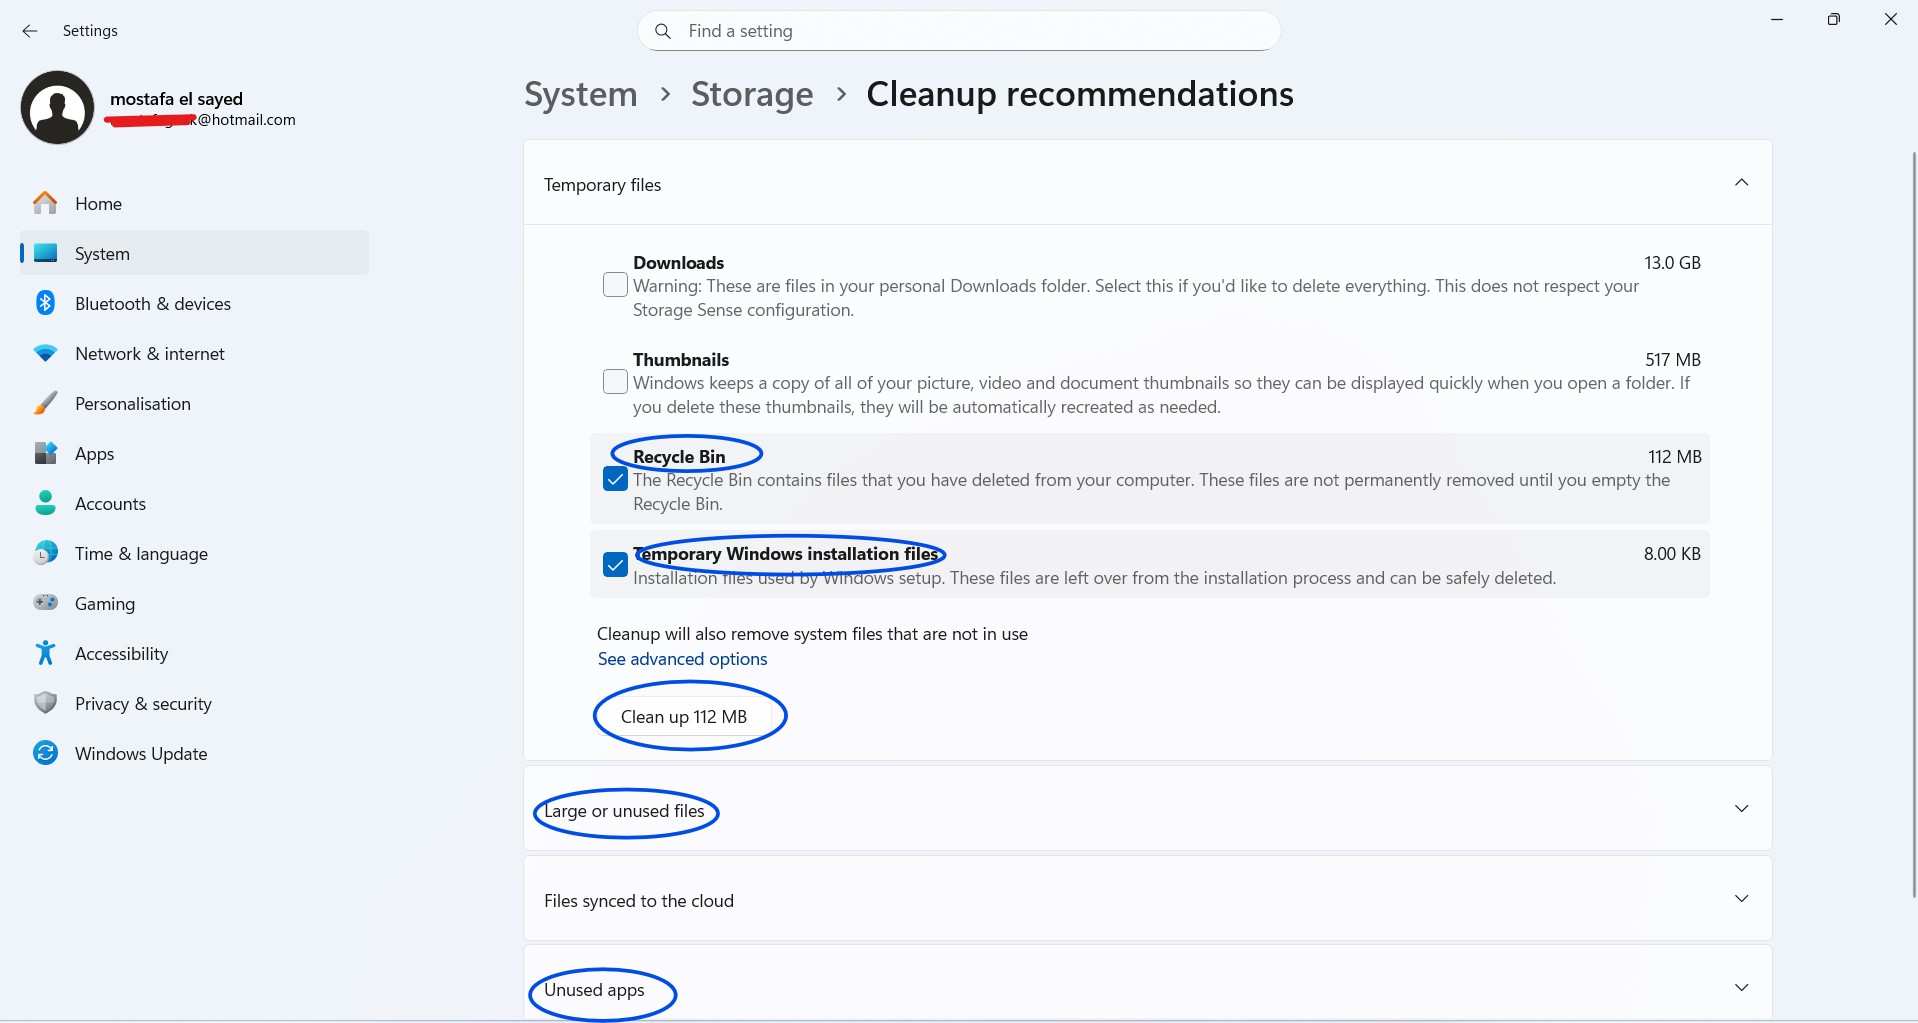Expand the Unused apps section

pyautogui.click(x=1741, y=986)
